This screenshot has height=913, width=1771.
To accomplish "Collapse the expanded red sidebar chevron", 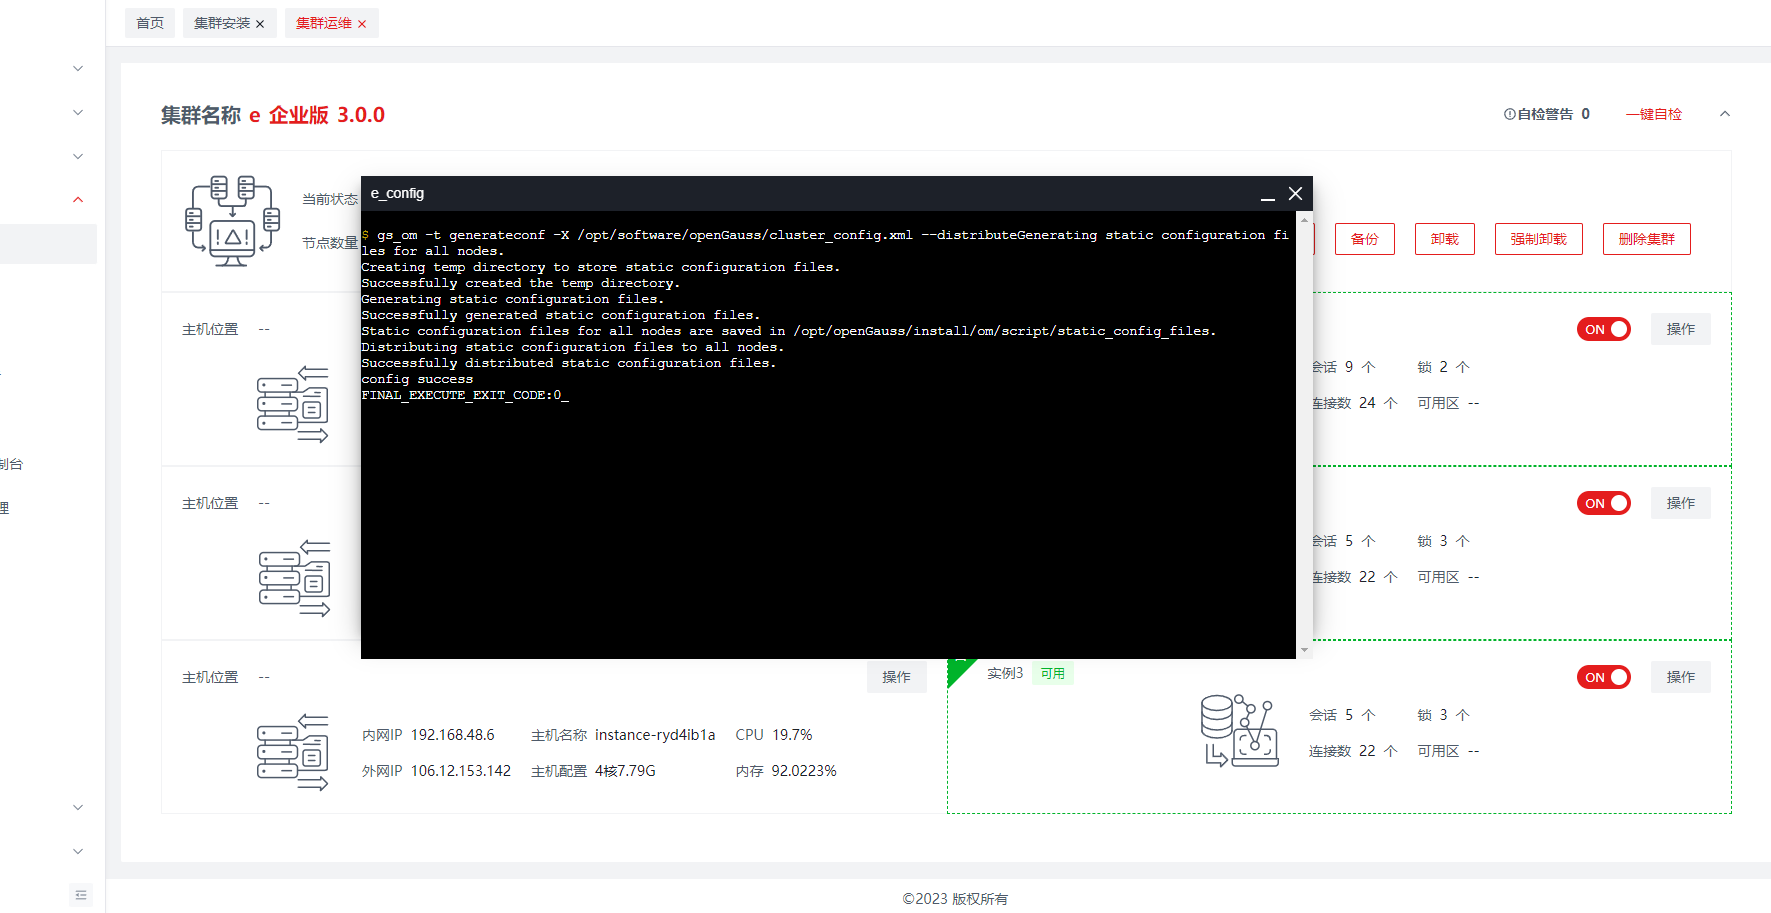I will pos(78,200).
